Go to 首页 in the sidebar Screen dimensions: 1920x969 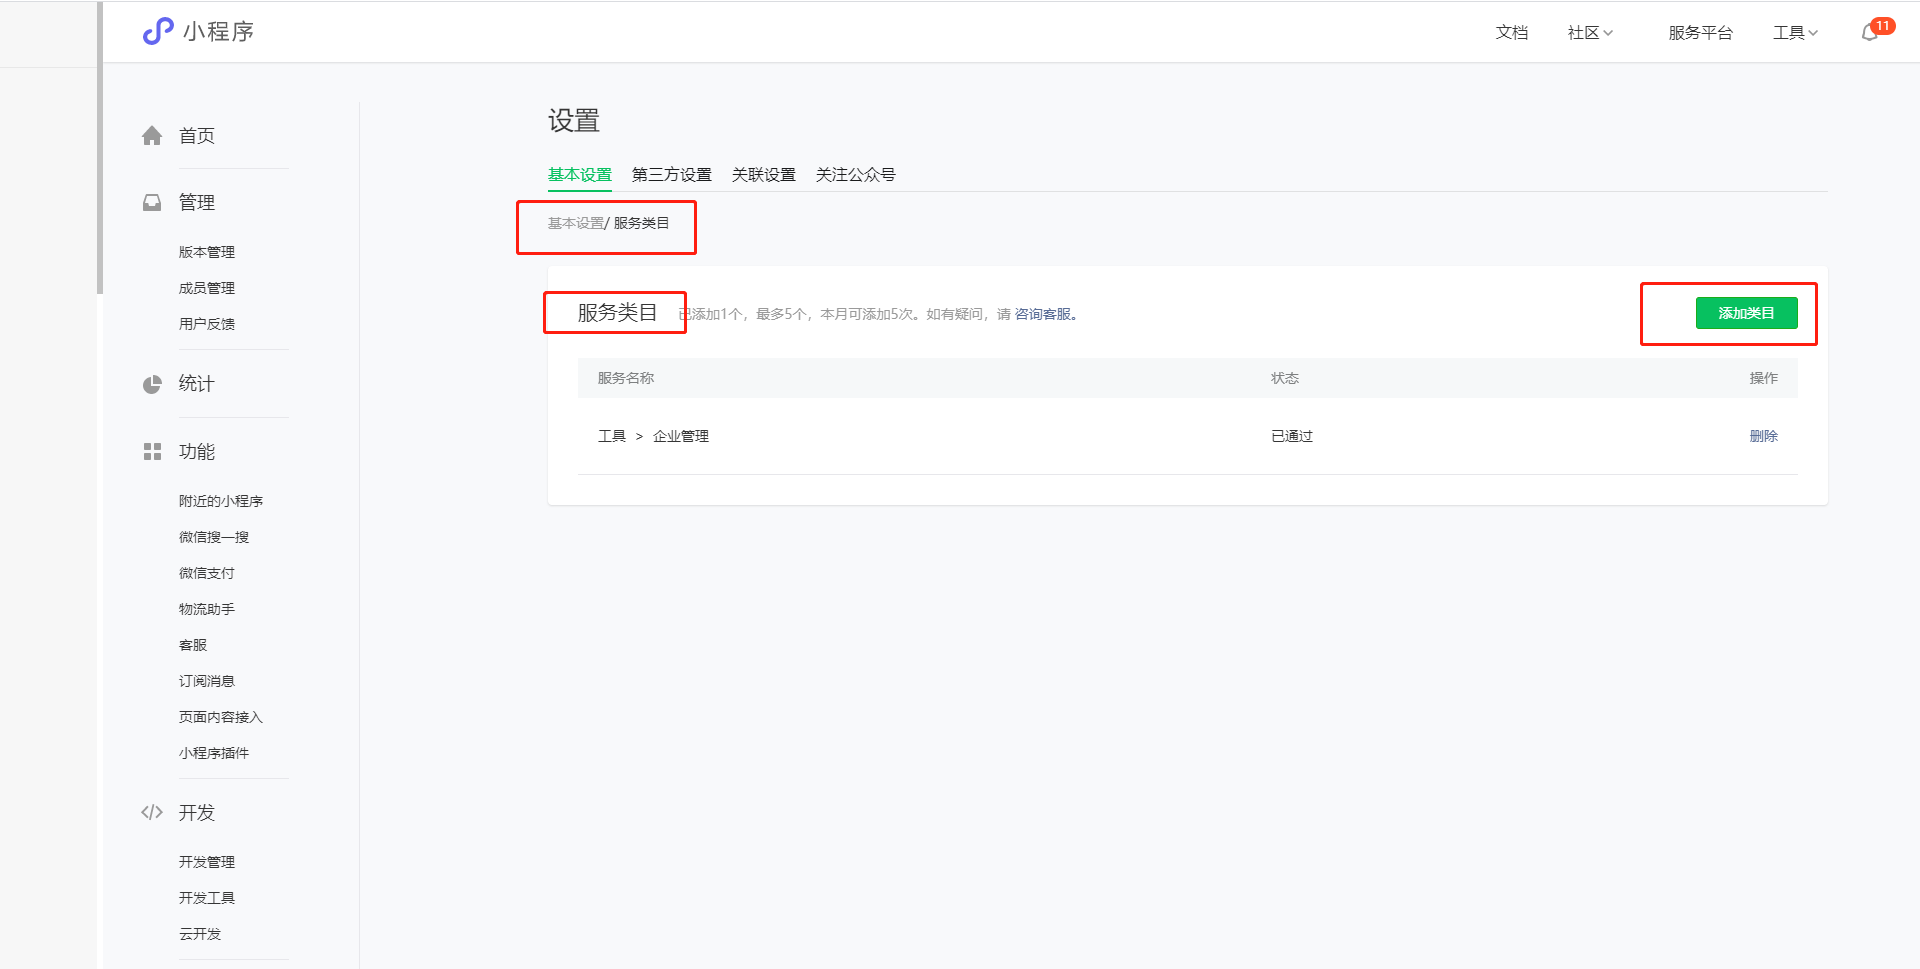[196, 136]
